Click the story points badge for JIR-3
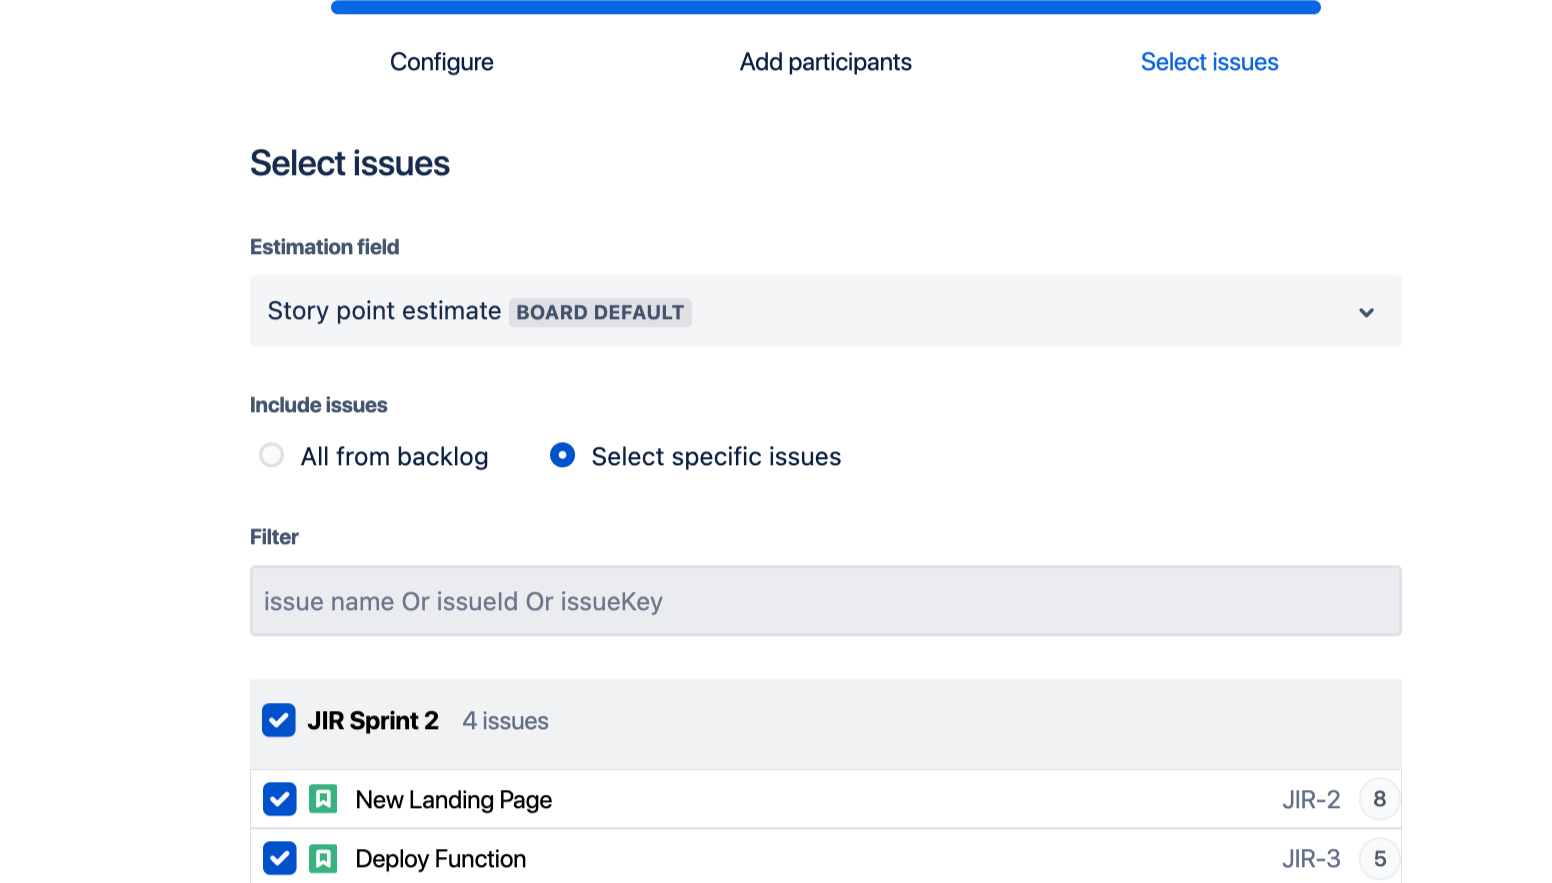 (1379, 858)
